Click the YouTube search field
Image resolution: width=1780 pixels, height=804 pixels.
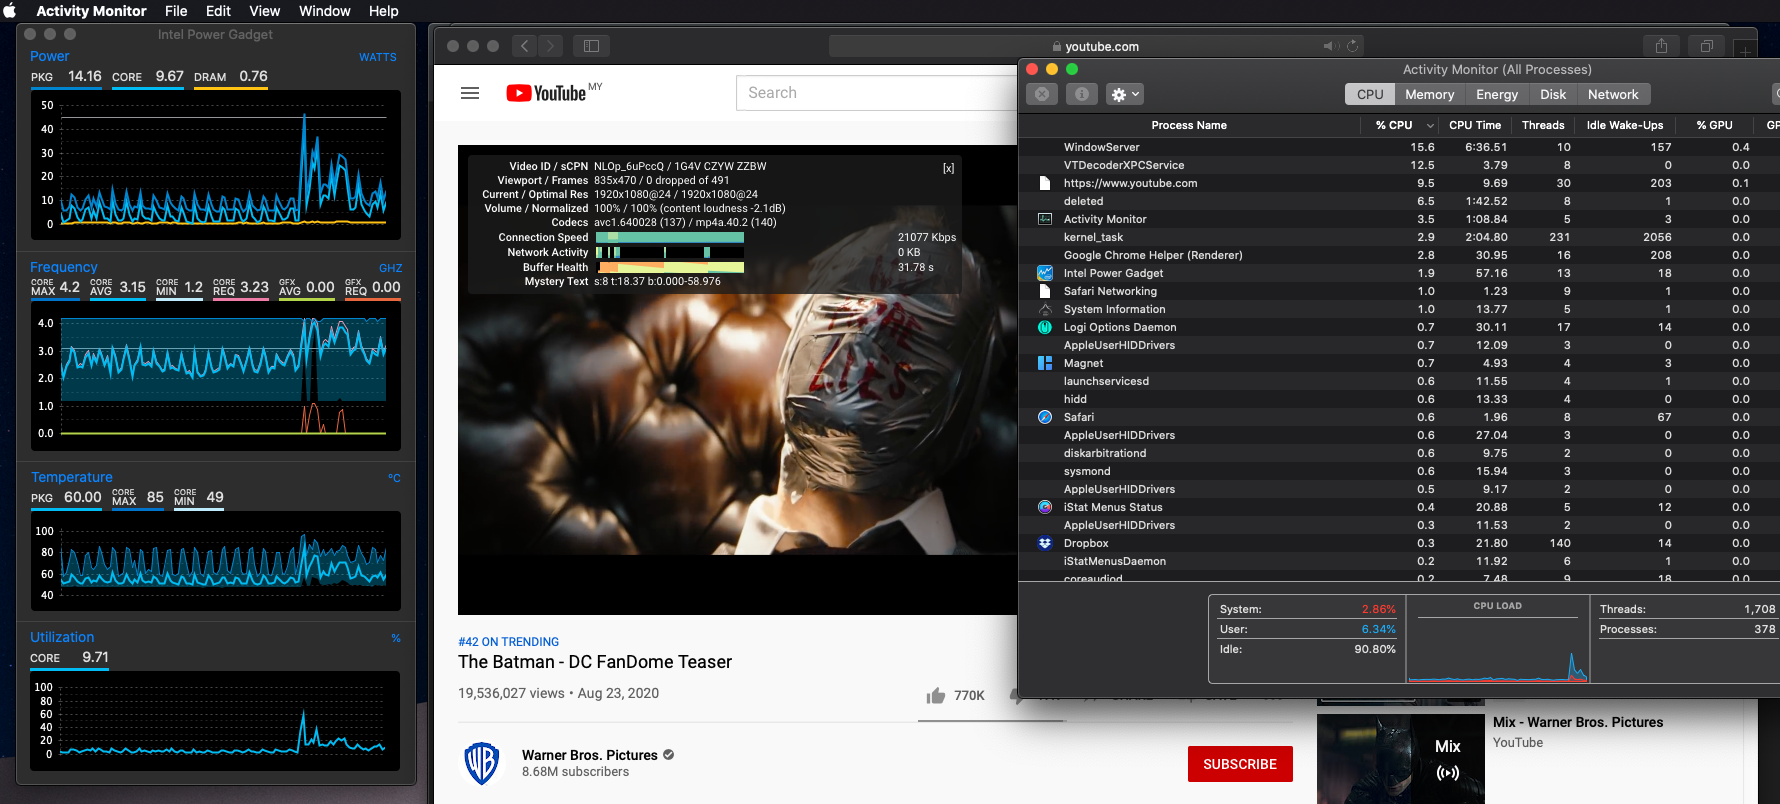click(876, 93)
